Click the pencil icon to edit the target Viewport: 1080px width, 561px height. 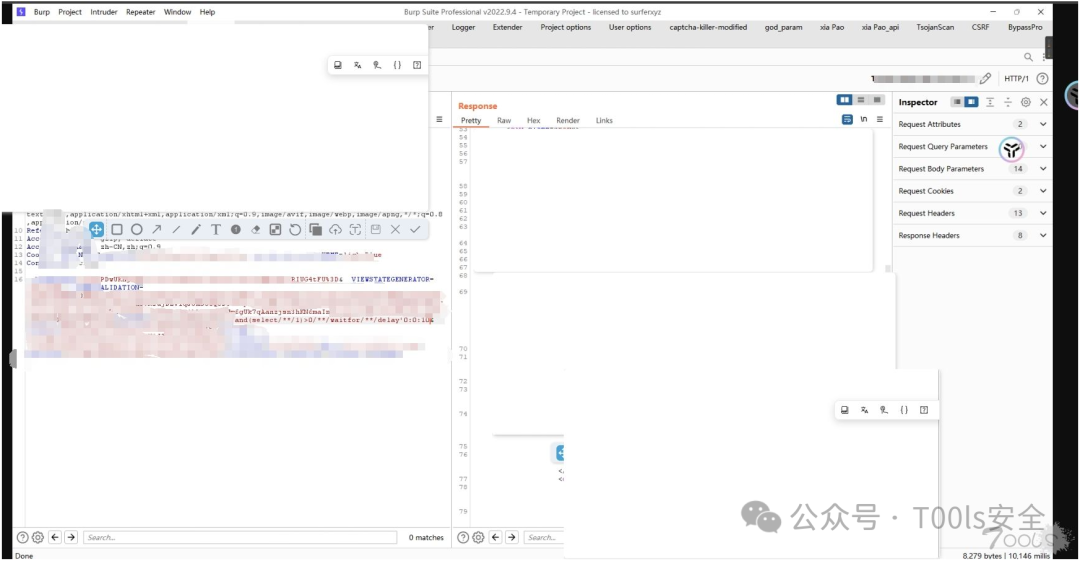[x=986, y=79]
